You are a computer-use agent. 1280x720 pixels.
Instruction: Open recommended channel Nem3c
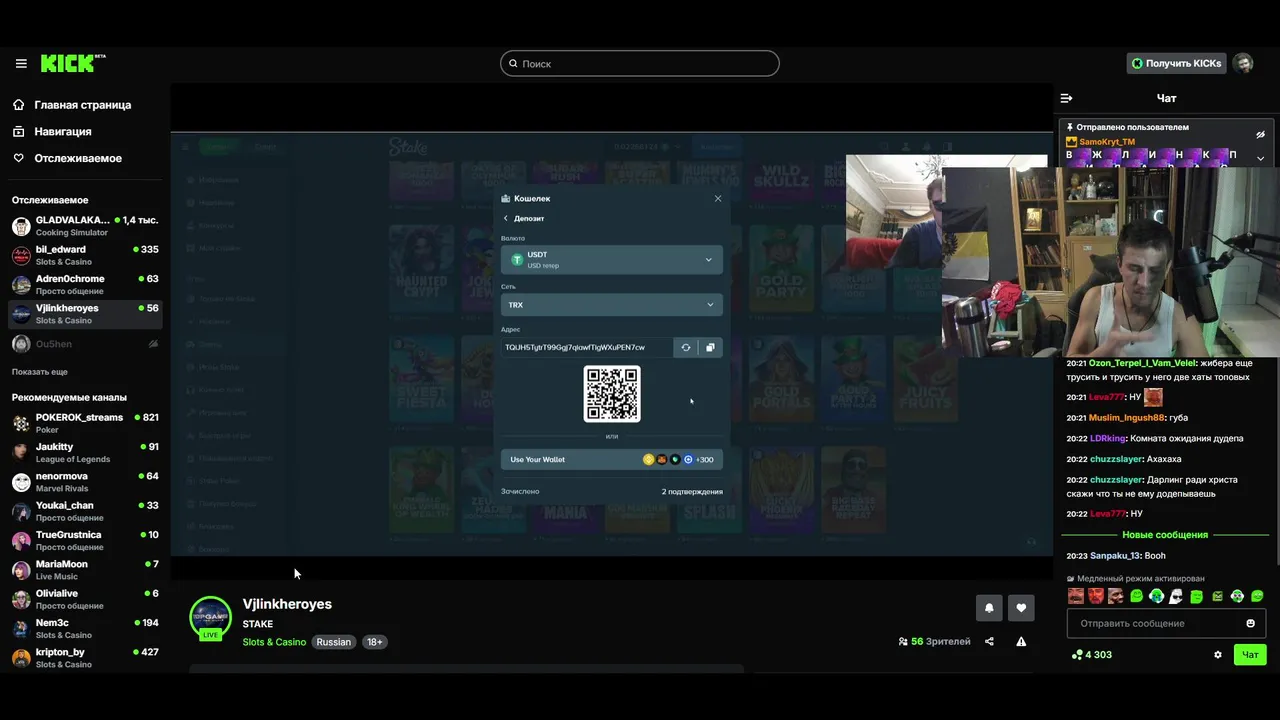point(85,628)
